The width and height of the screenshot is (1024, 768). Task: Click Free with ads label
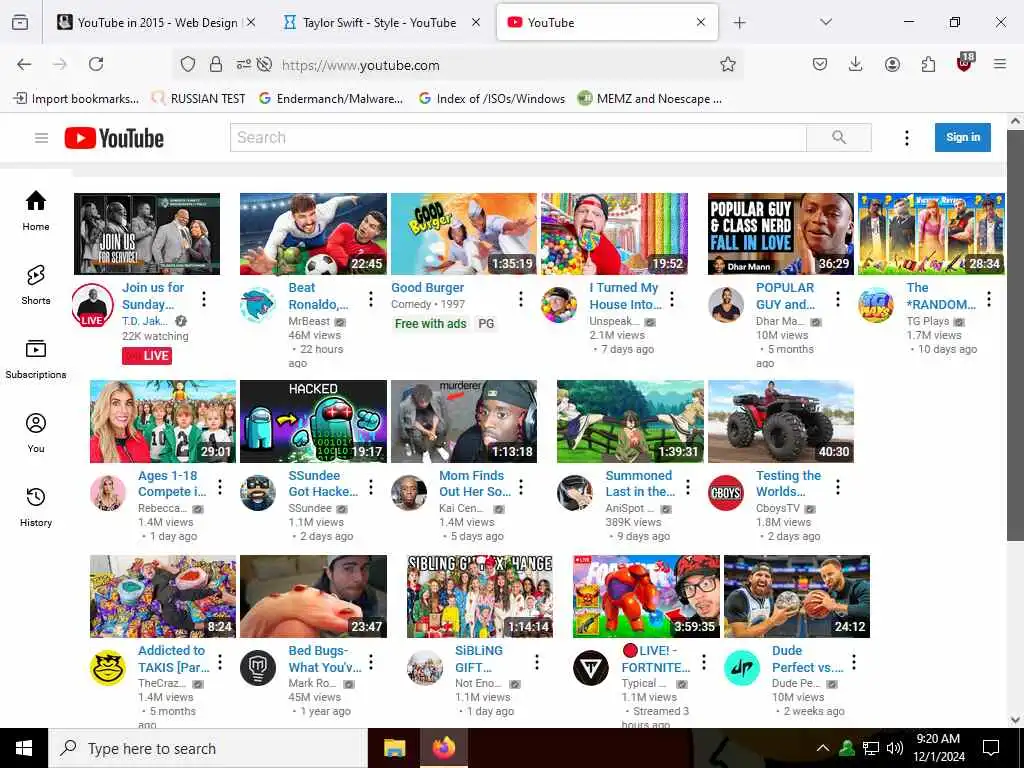pyautogui.click(x=430, y=324)
